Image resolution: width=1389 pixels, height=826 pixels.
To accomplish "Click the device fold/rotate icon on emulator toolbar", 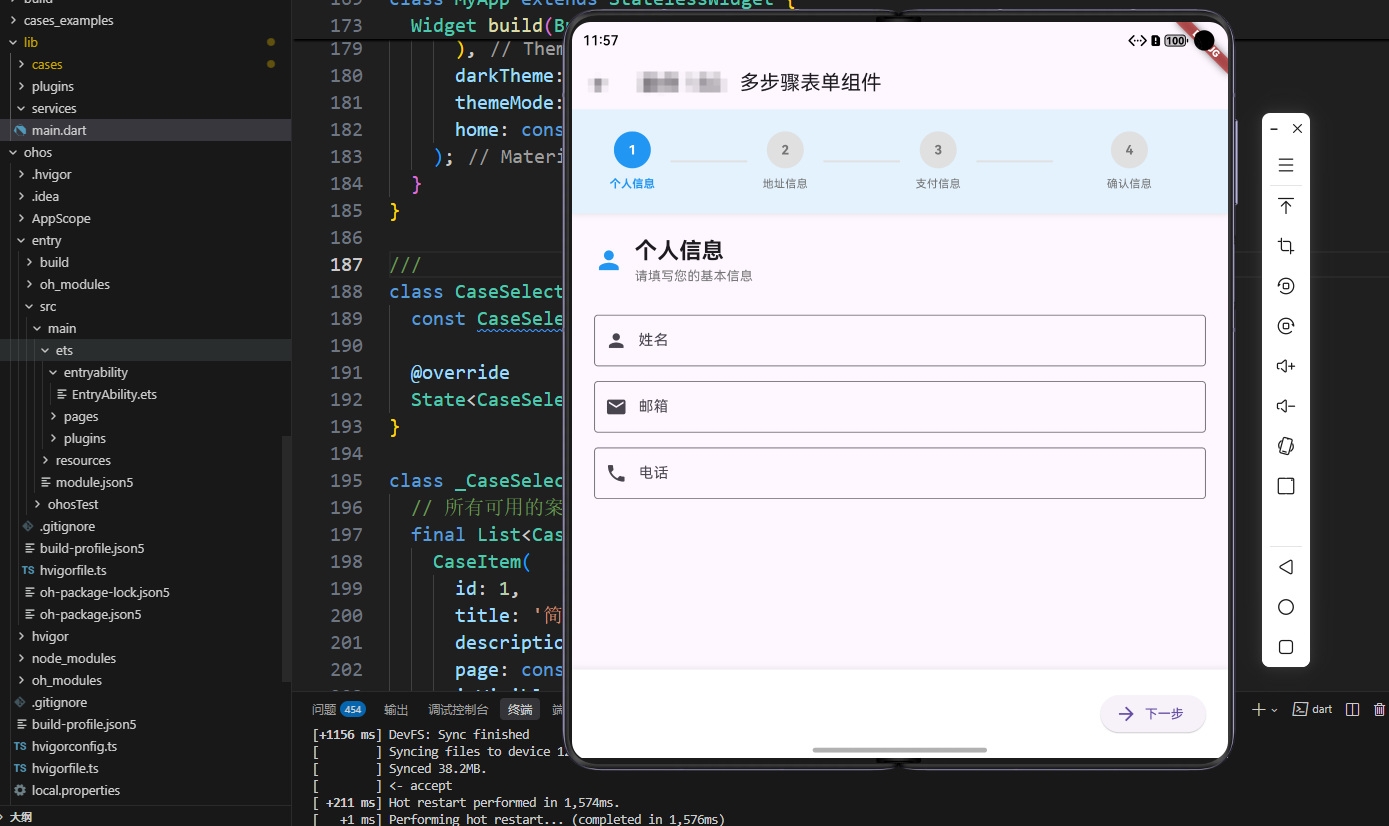I will point(1286,446).
